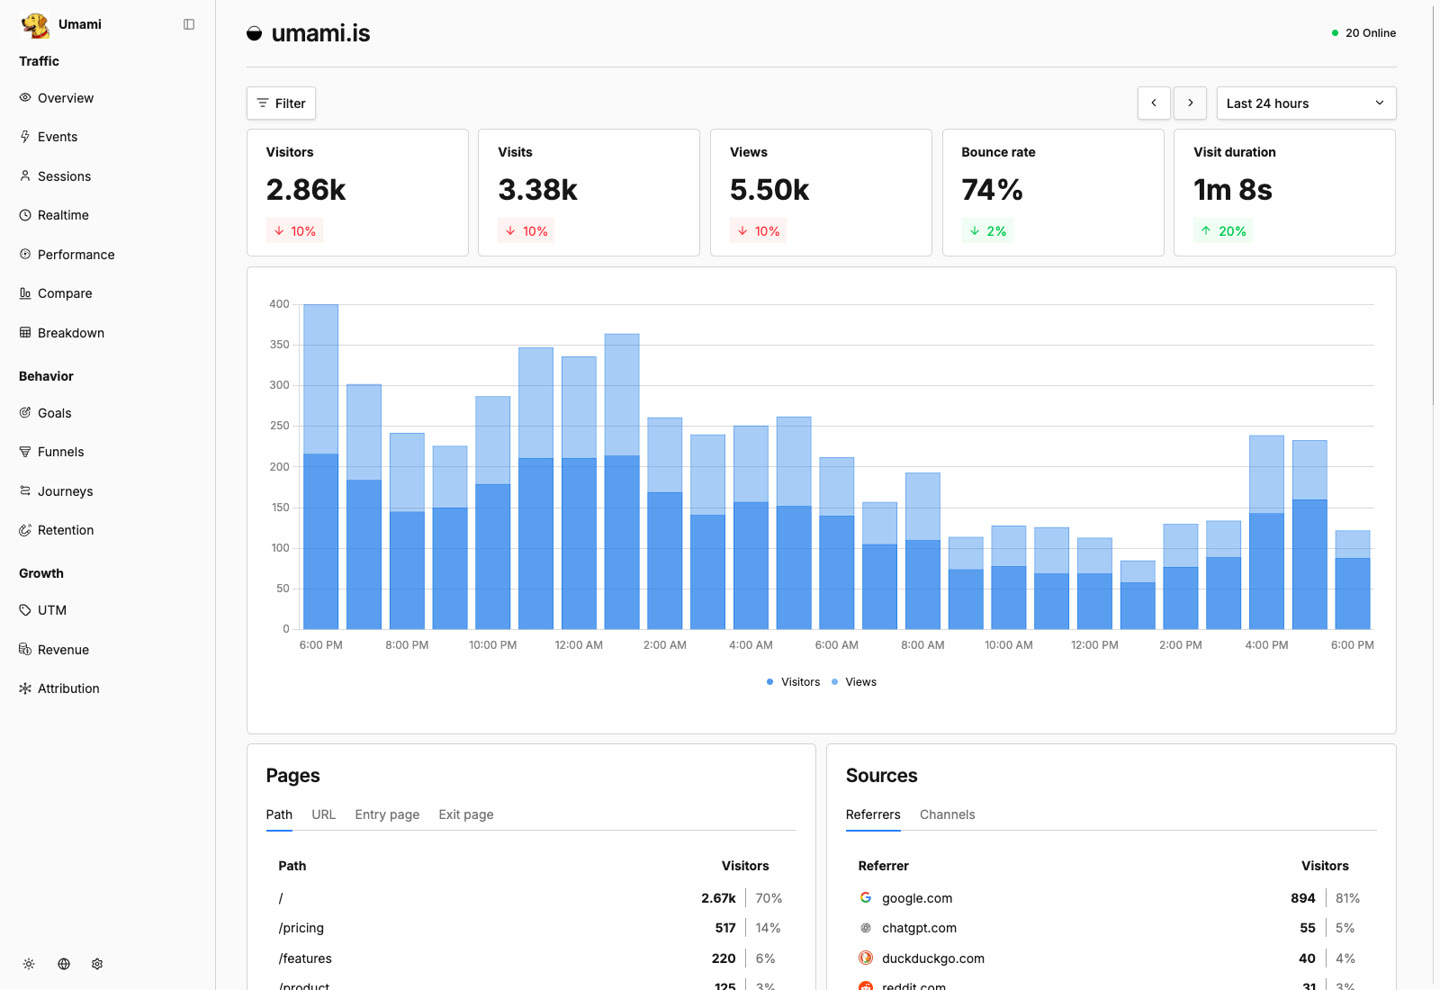This screenshot has width=1440, height=990.
Task: Click the Goals target icon
Action: [25, 413]
